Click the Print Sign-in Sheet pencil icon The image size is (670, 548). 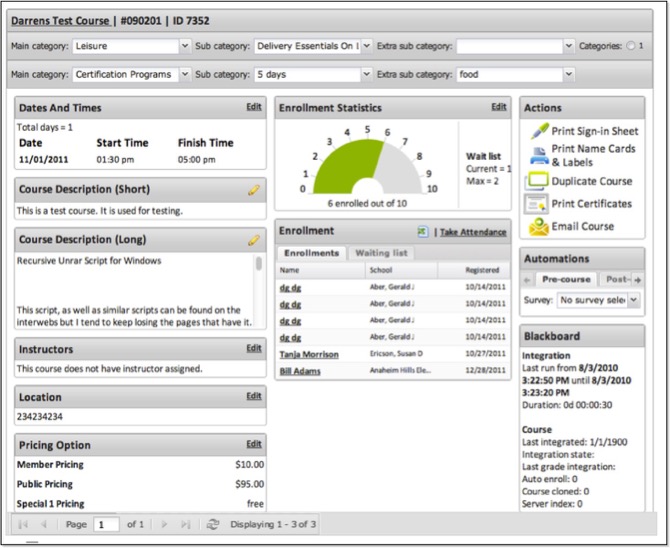click(x=538, y=131)
